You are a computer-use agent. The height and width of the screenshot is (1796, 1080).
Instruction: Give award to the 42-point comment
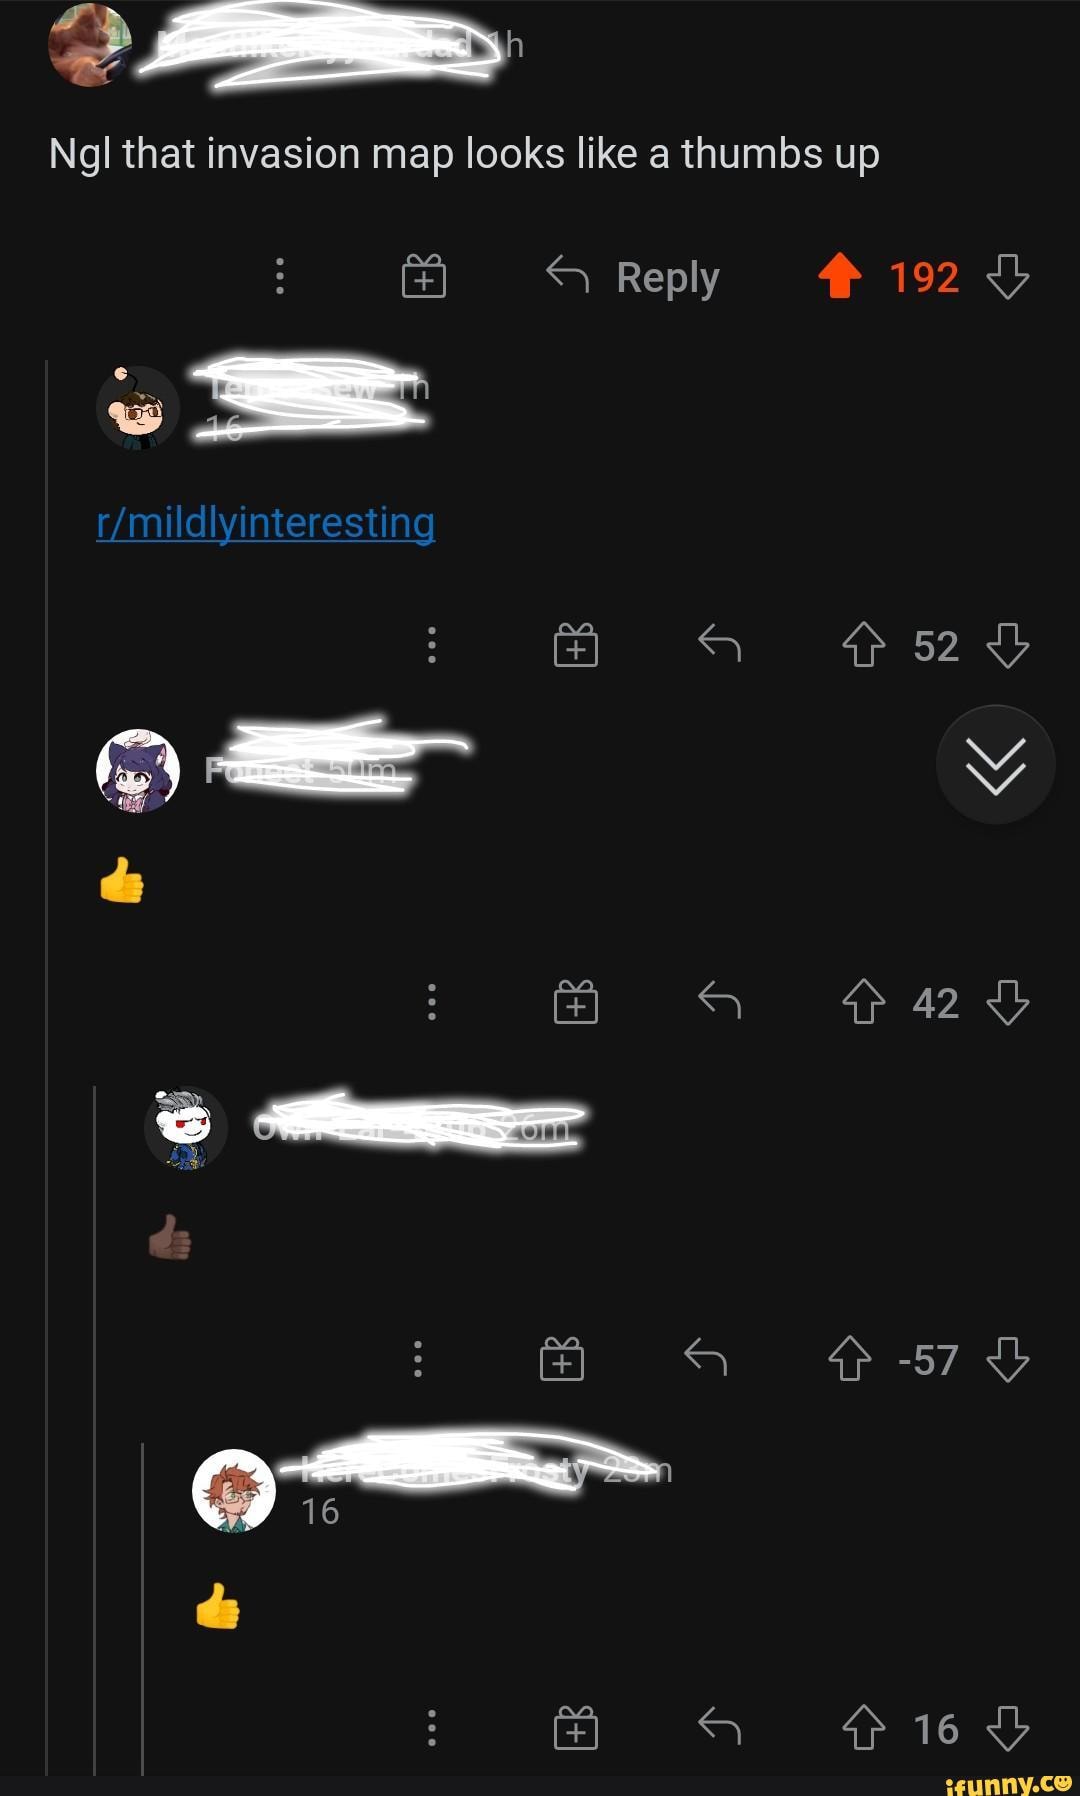[576, 1002]
